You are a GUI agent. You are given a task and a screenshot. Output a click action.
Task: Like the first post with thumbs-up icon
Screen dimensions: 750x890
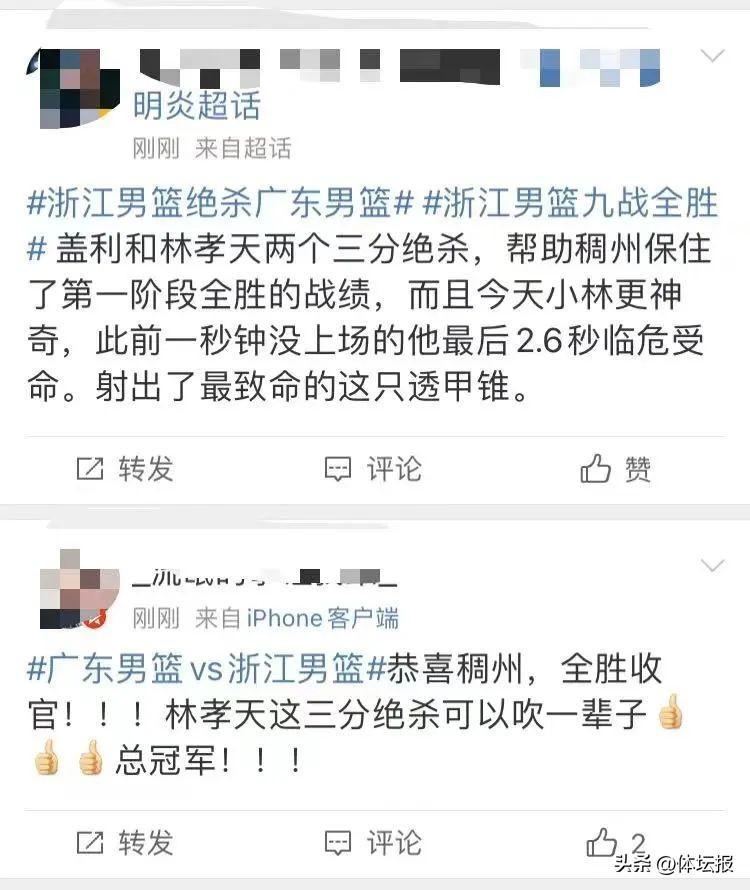(595, 468)
